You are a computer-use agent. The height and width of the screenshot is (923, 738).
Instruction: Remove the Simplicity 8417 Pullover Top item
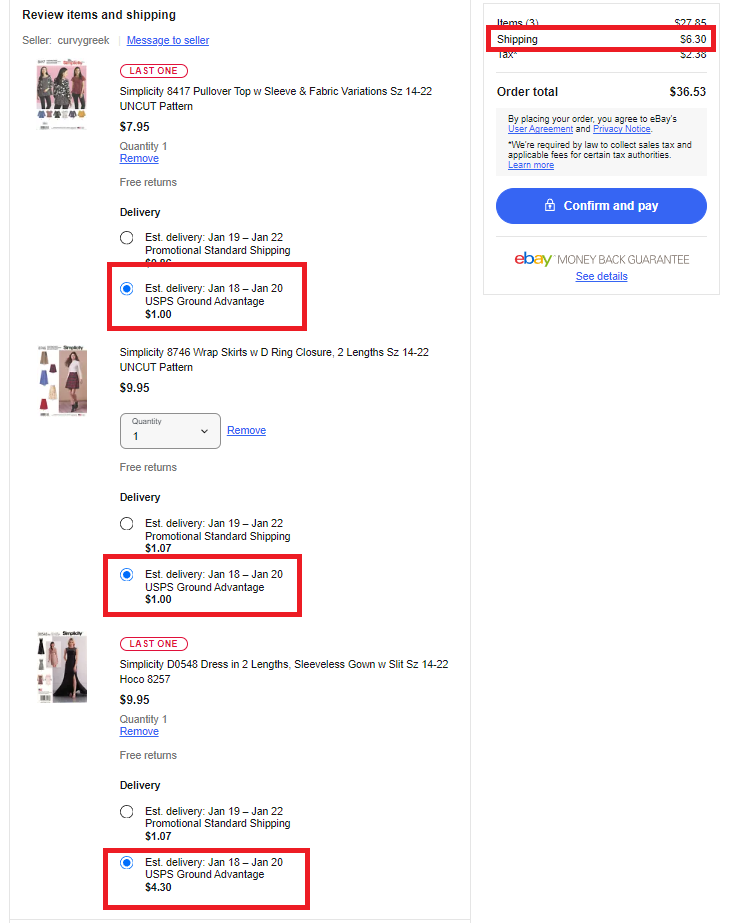click(139, 158)
